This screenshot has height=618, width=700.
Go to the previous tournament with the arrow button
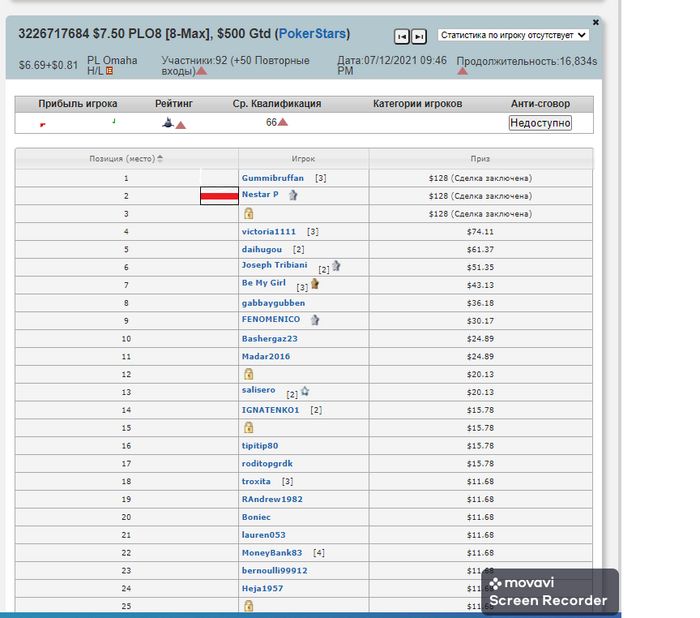(x=402, y=37)
